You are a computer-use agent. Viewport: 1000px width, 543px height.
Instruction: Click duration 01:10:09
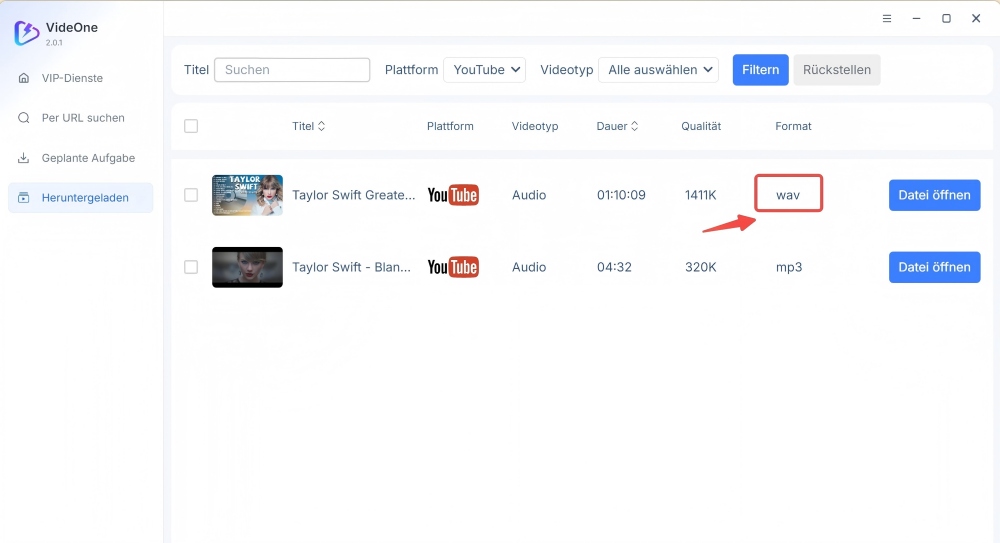coord(621,195)
